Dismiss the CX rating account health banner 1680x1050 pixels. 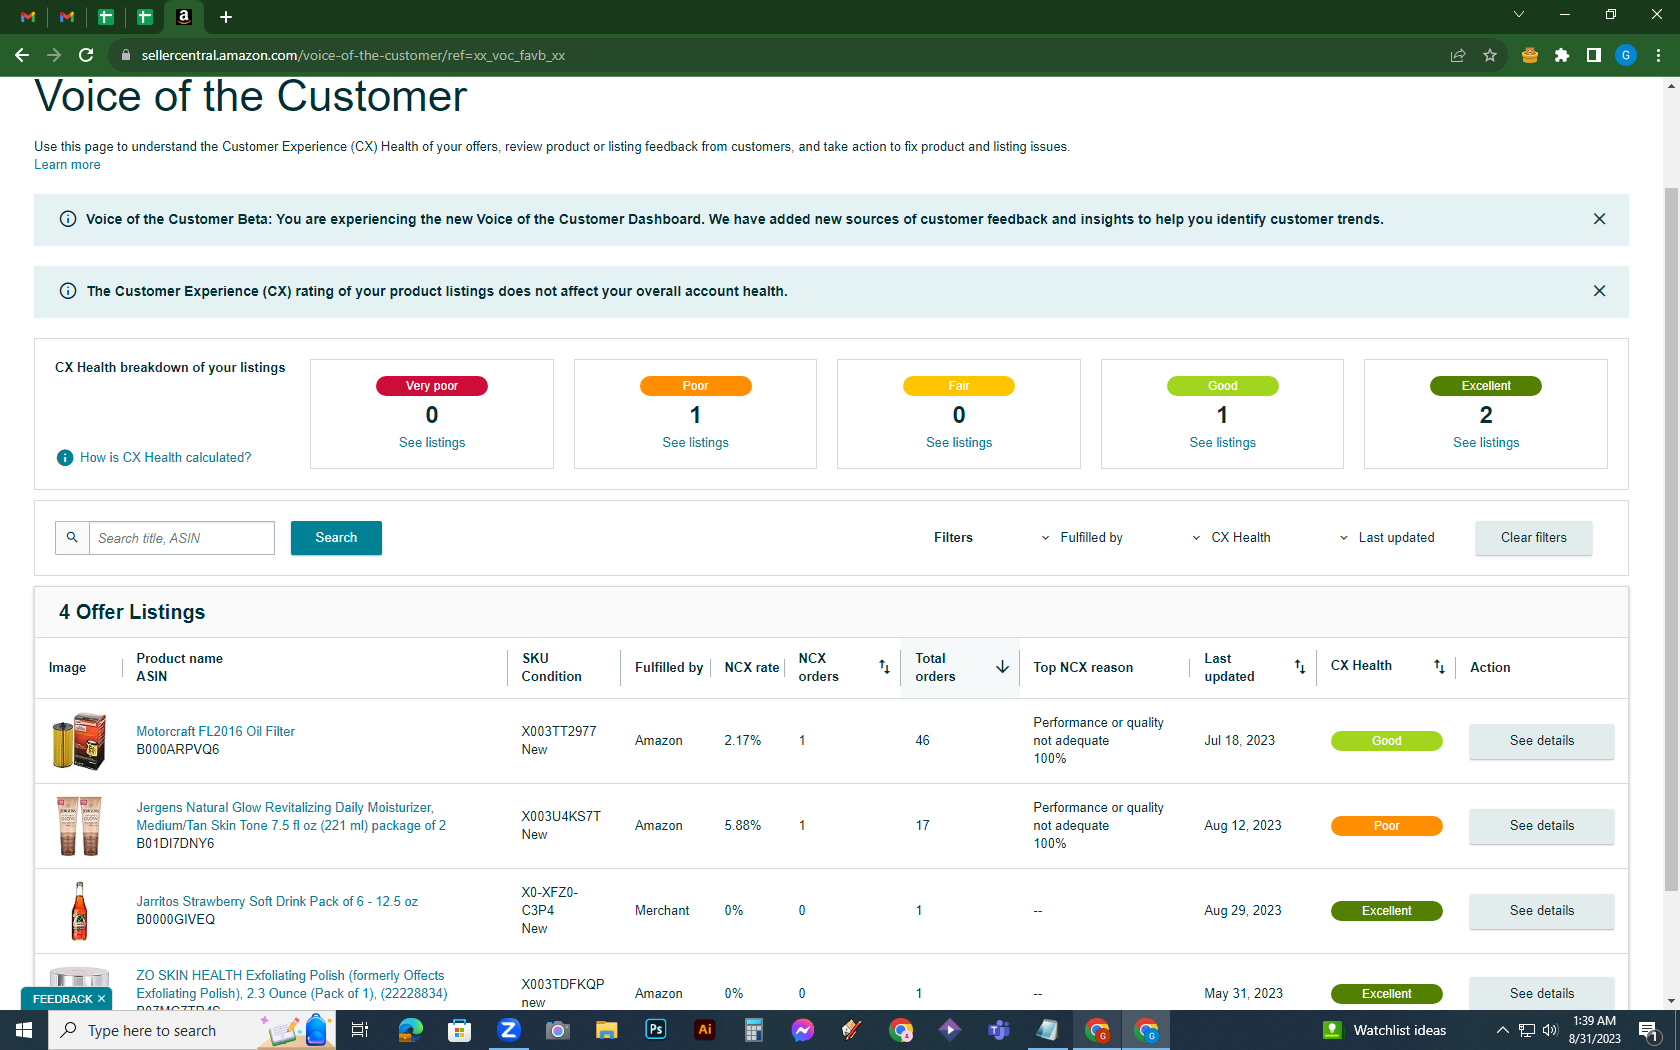pyautogui.click(x=1599, y=291)
